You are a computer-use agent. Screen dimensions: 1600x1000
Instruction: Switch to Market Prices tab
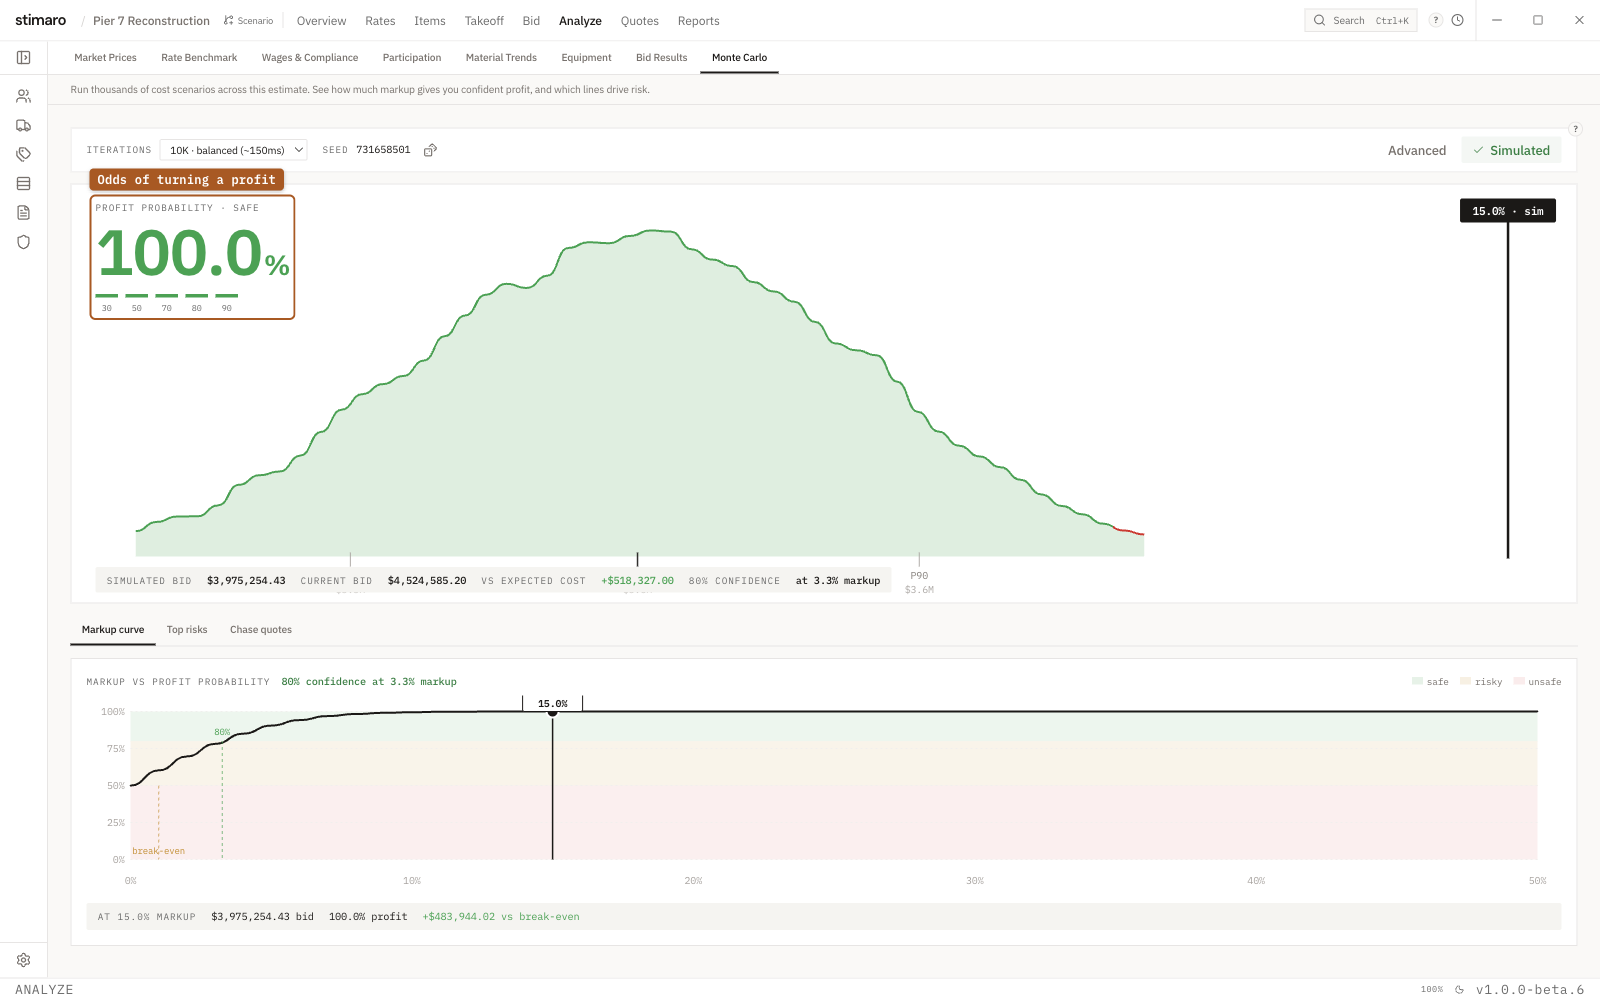105,58
